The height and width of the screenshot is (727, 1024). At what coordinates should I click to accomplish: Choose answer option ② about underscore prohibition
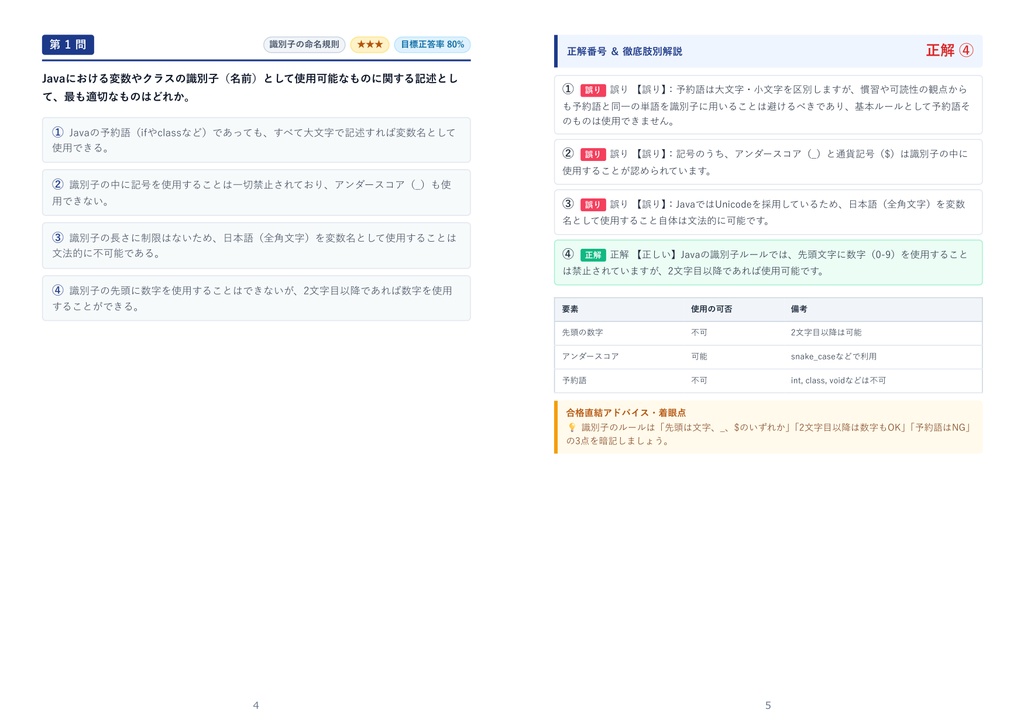pyautogui.click(x=256, y=193)
